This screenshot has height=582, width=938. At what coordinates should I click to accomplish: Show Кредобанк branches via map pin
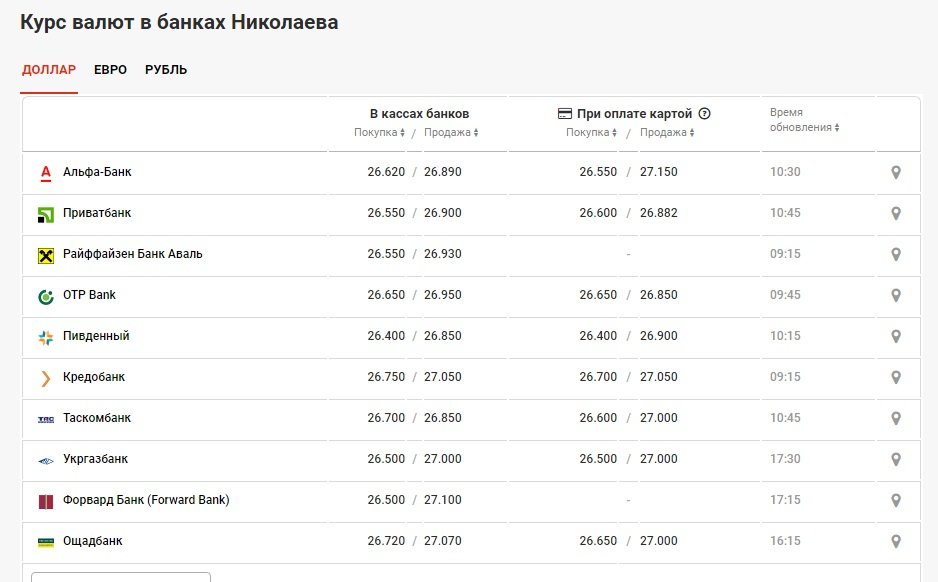point(896,377)
